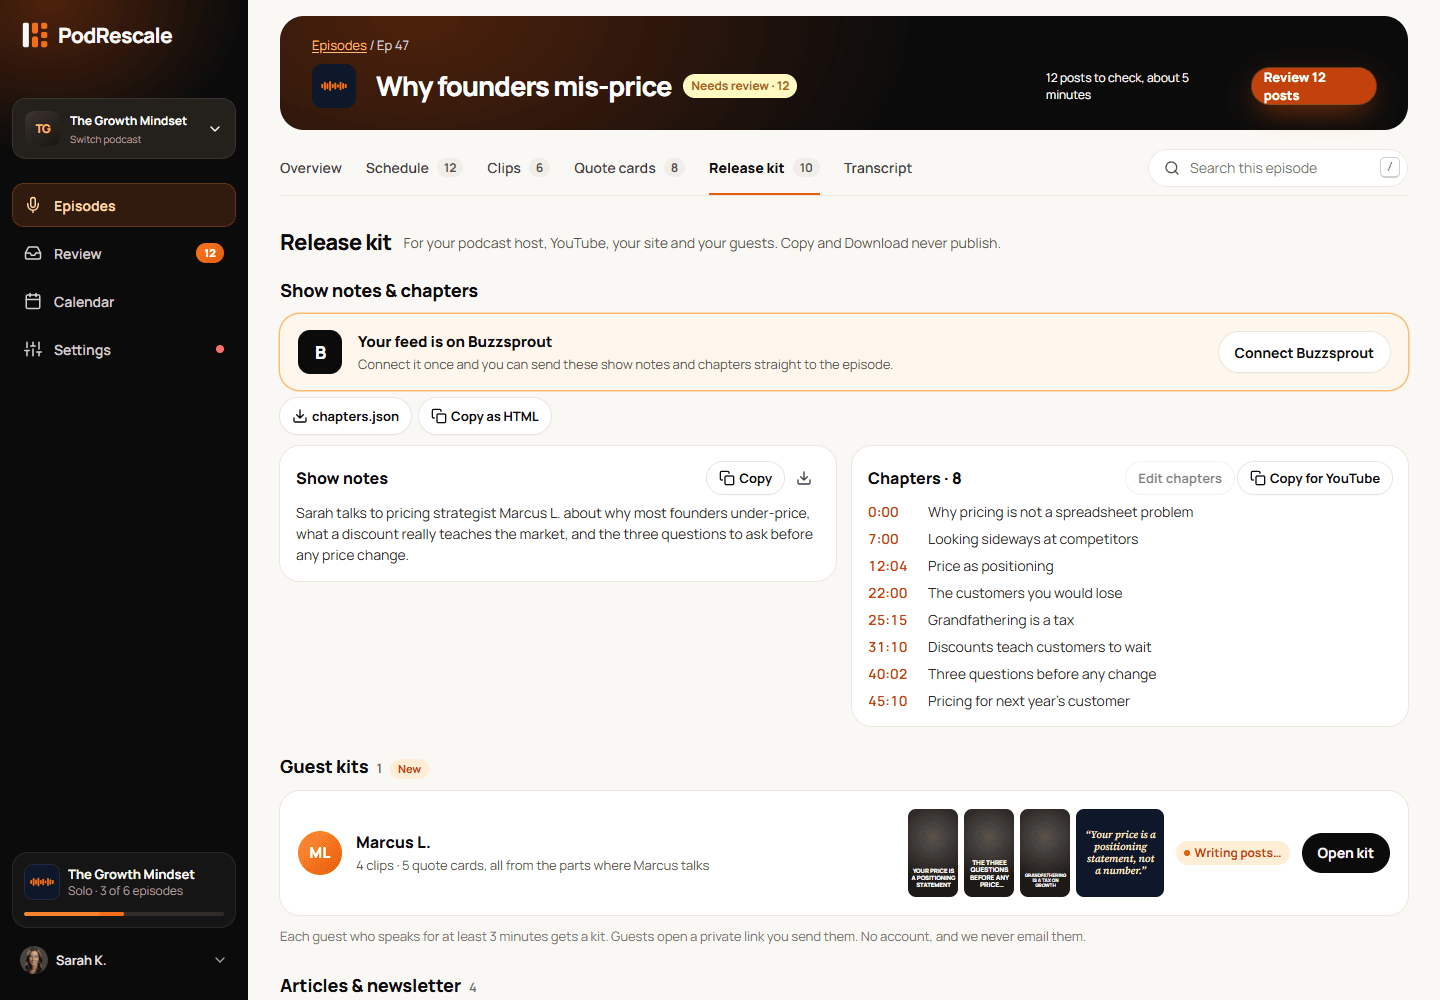Click the search magnifier icon

point(1172,168)
